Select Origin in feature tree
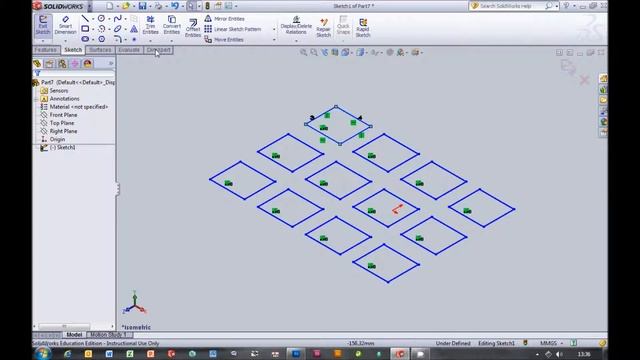Screen dimensions: 640x360 pos(53,139)
